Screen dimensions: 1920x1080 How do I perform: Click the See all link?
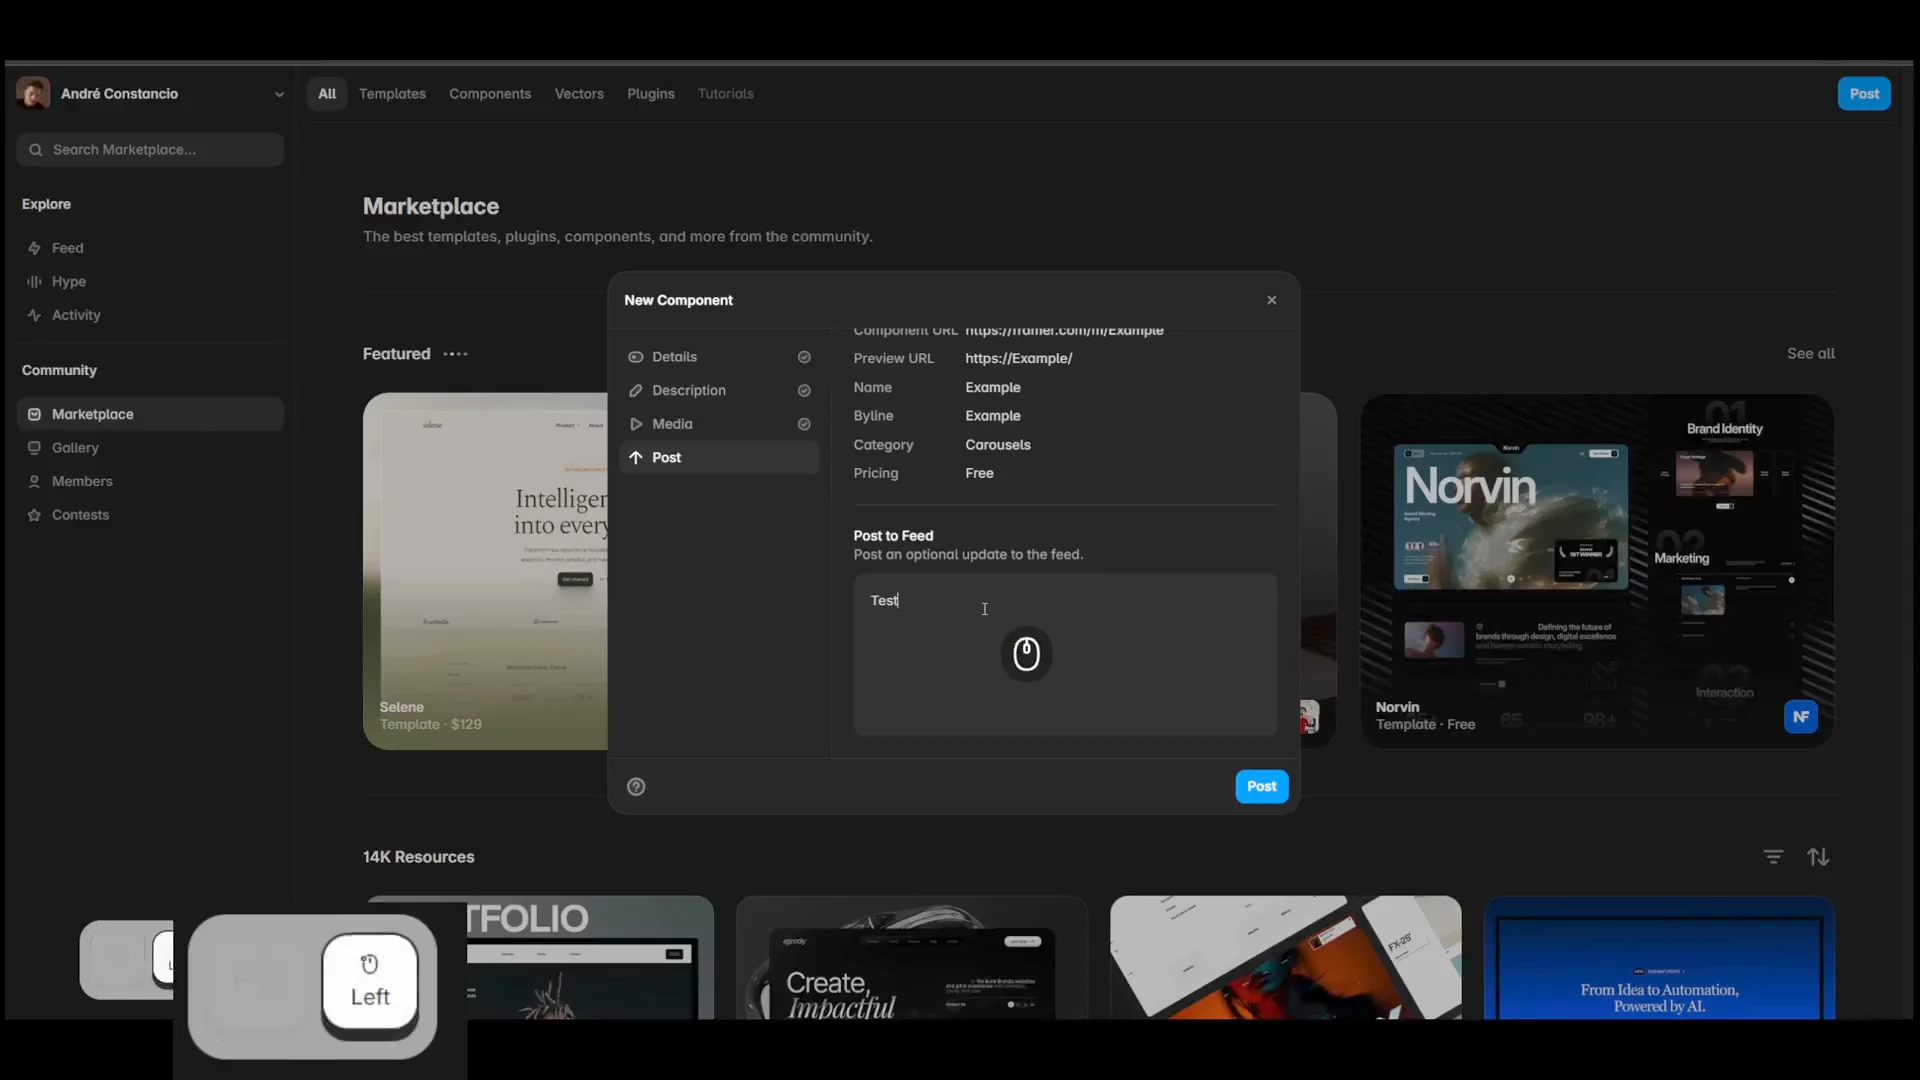coord(1810,353)
